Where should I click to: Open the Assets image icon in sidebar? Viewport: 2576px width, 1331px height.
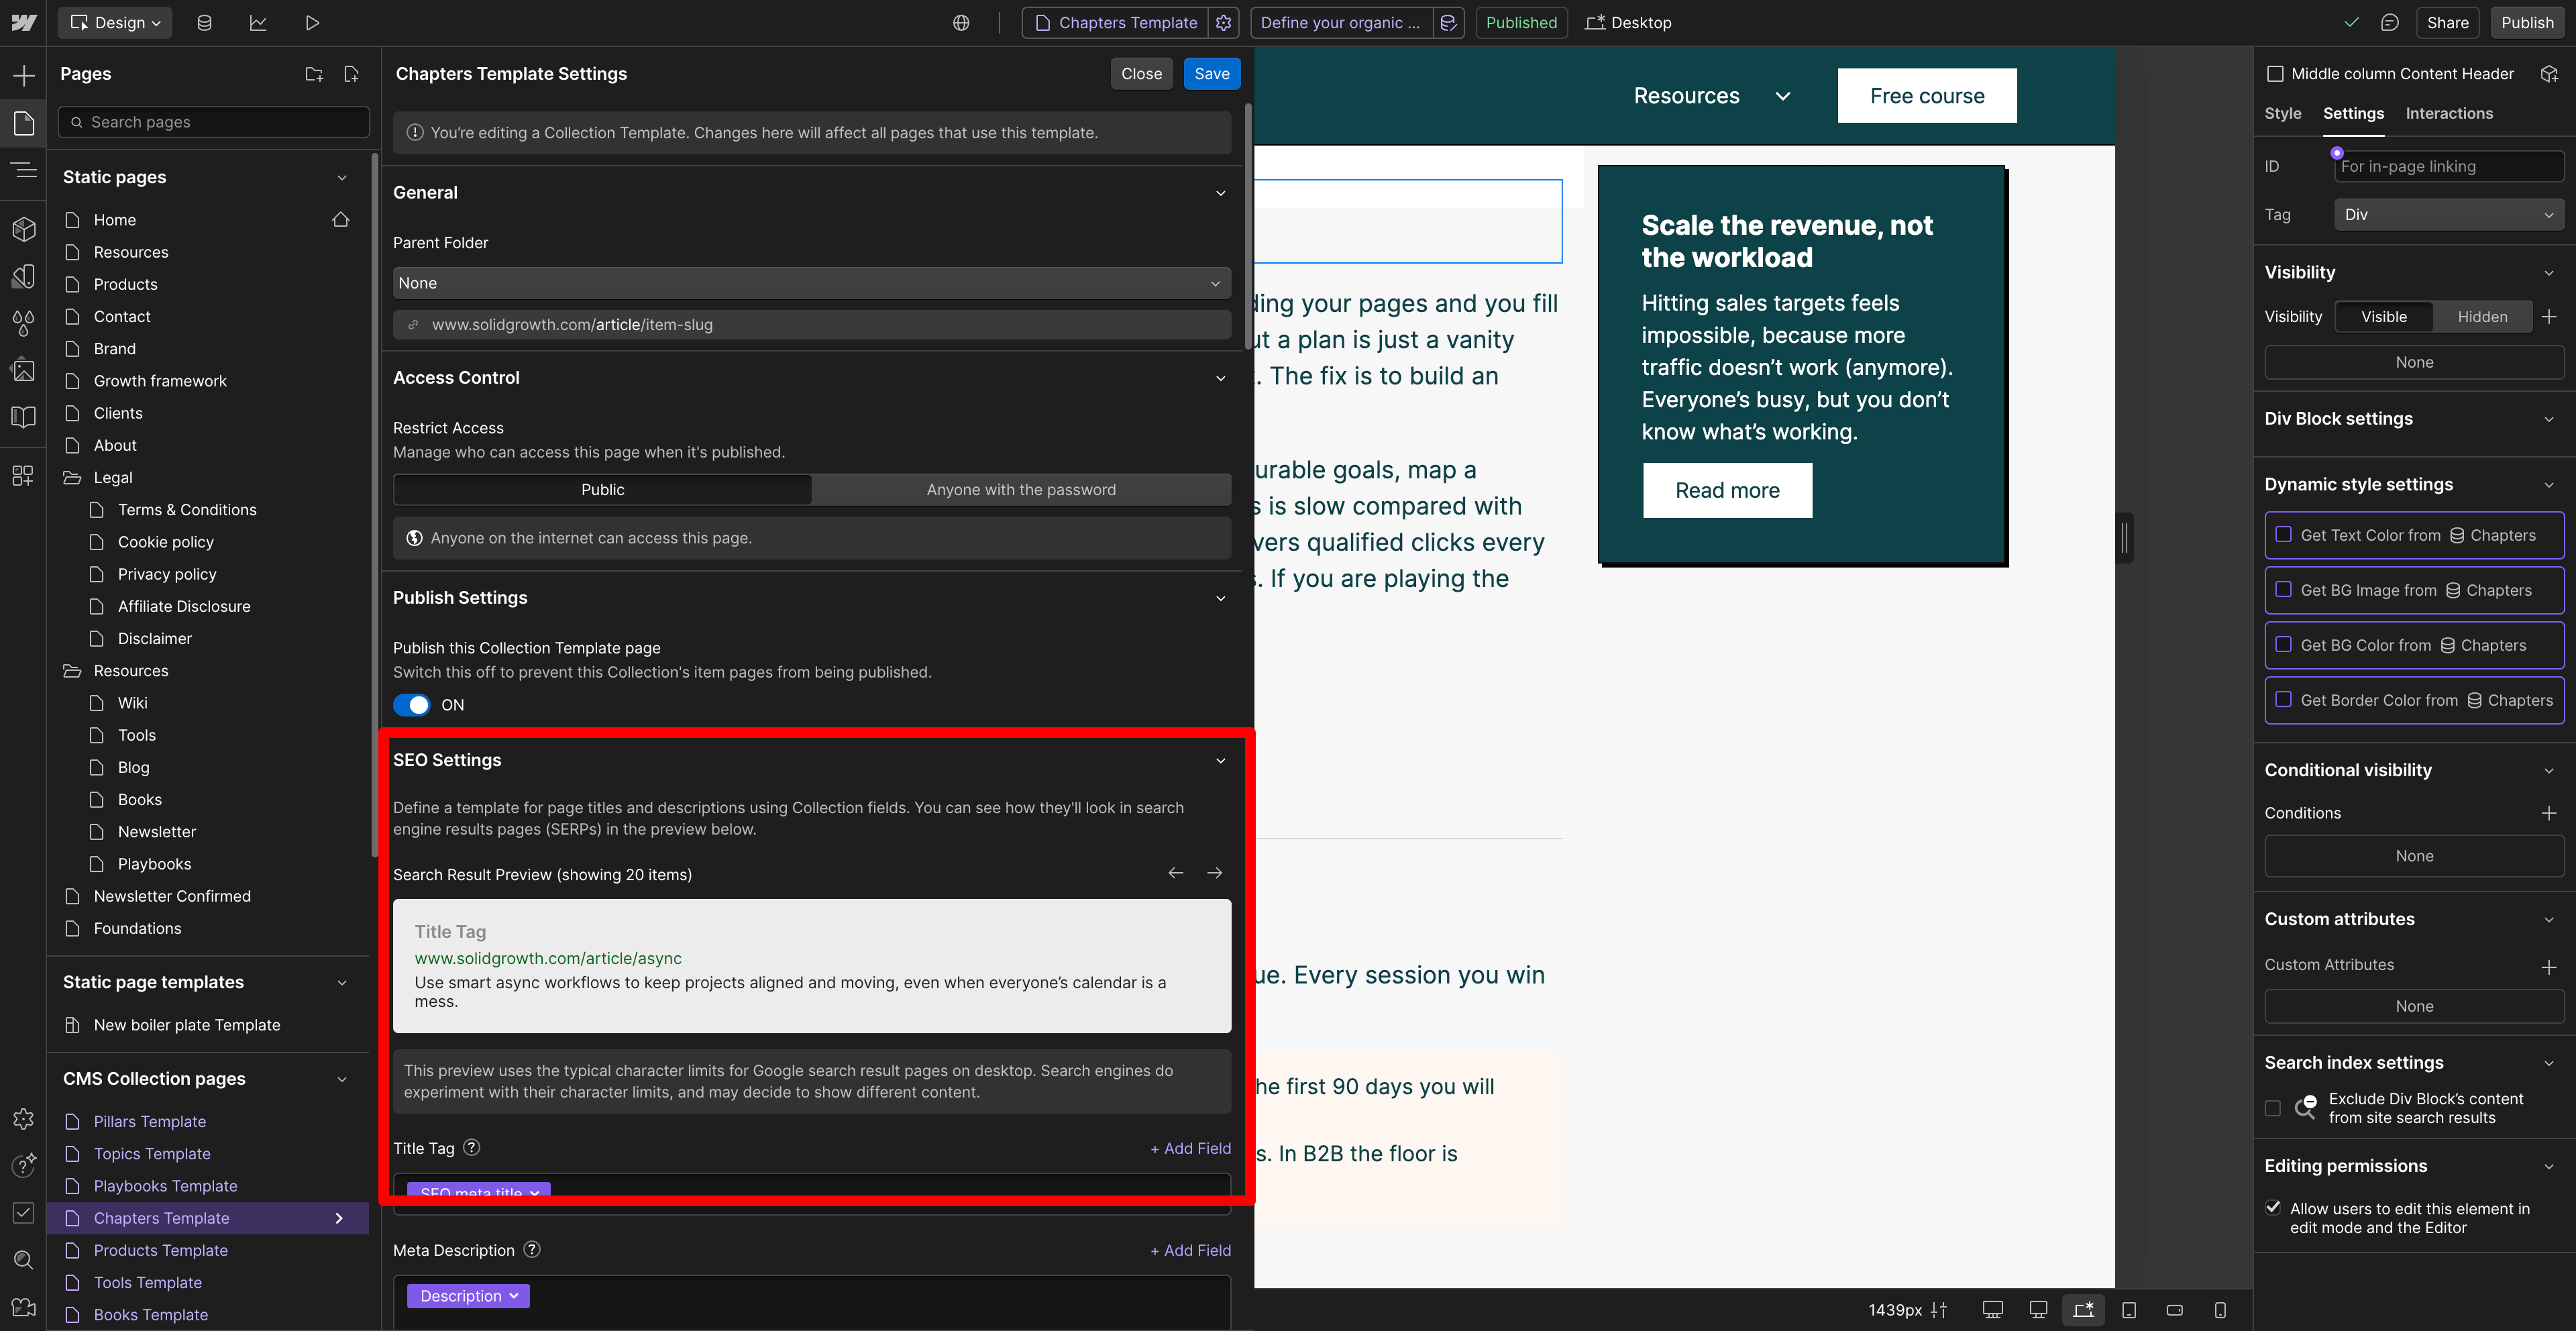pyautogui.click(x=24, y=371)
